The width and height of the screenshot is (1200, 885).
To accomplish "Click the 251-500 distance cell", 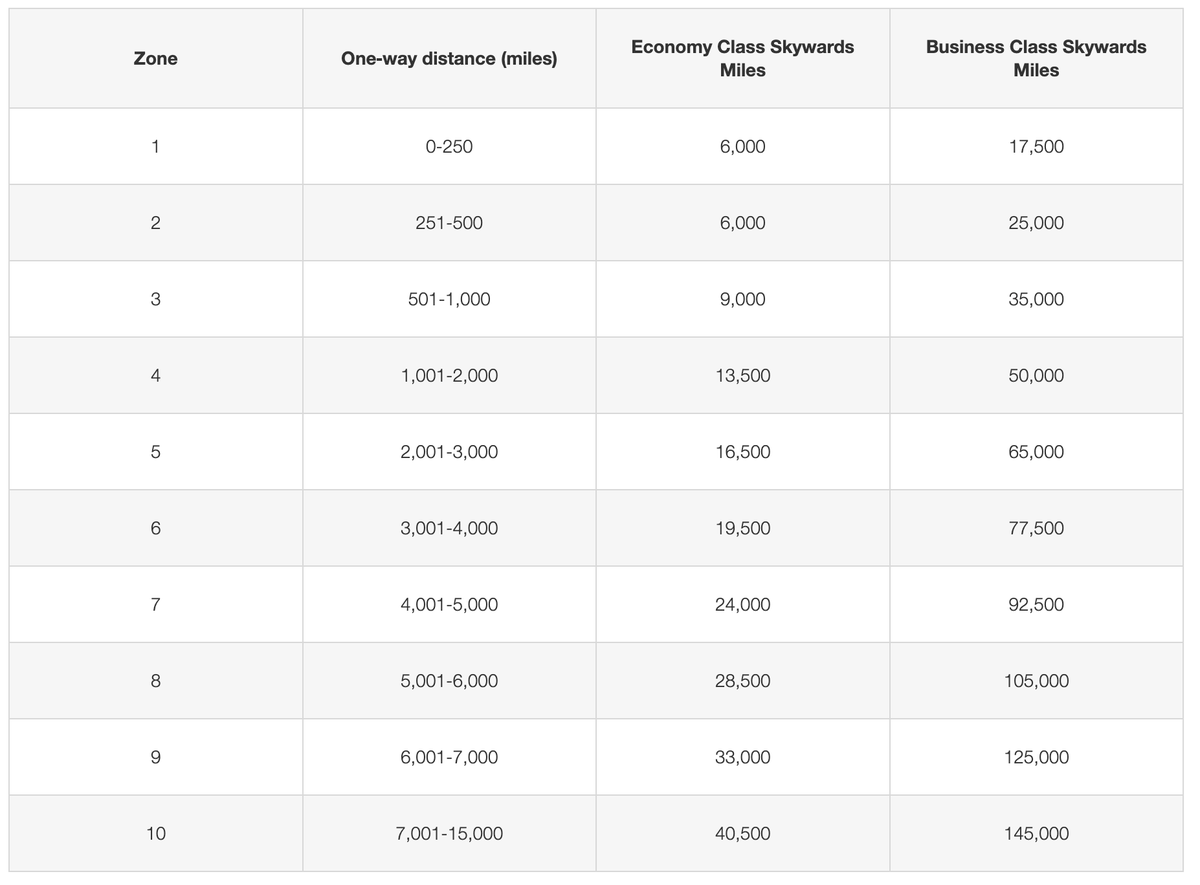I will tap(449, 223).
